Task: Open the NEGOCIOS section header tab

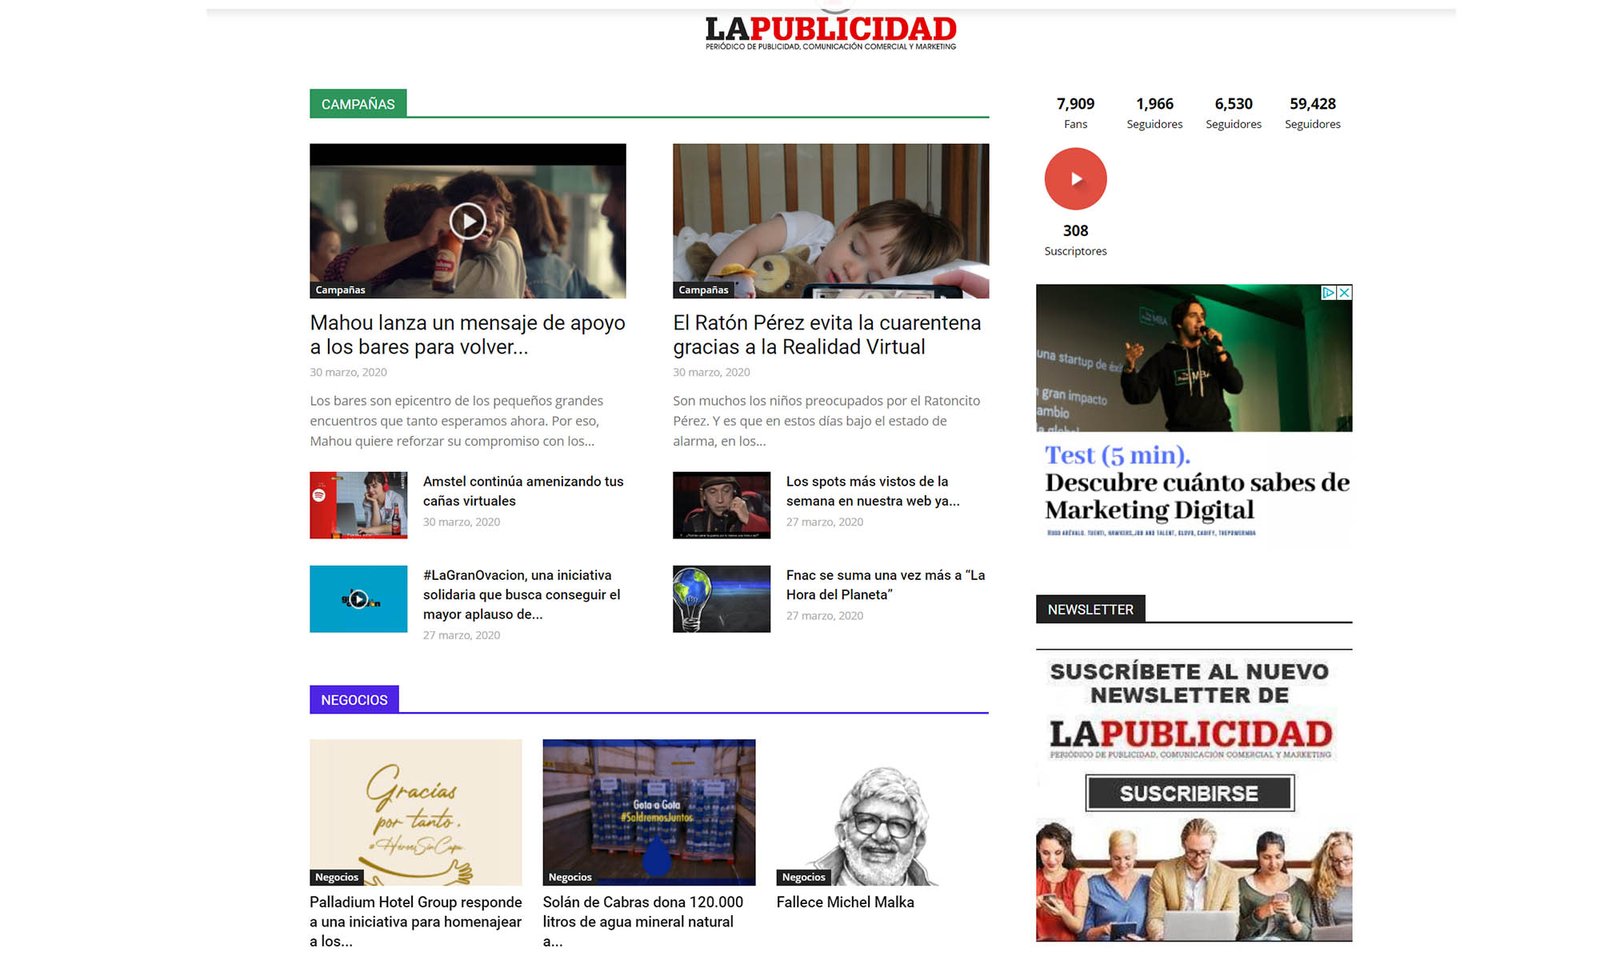Action: click(x=354, y=700)
